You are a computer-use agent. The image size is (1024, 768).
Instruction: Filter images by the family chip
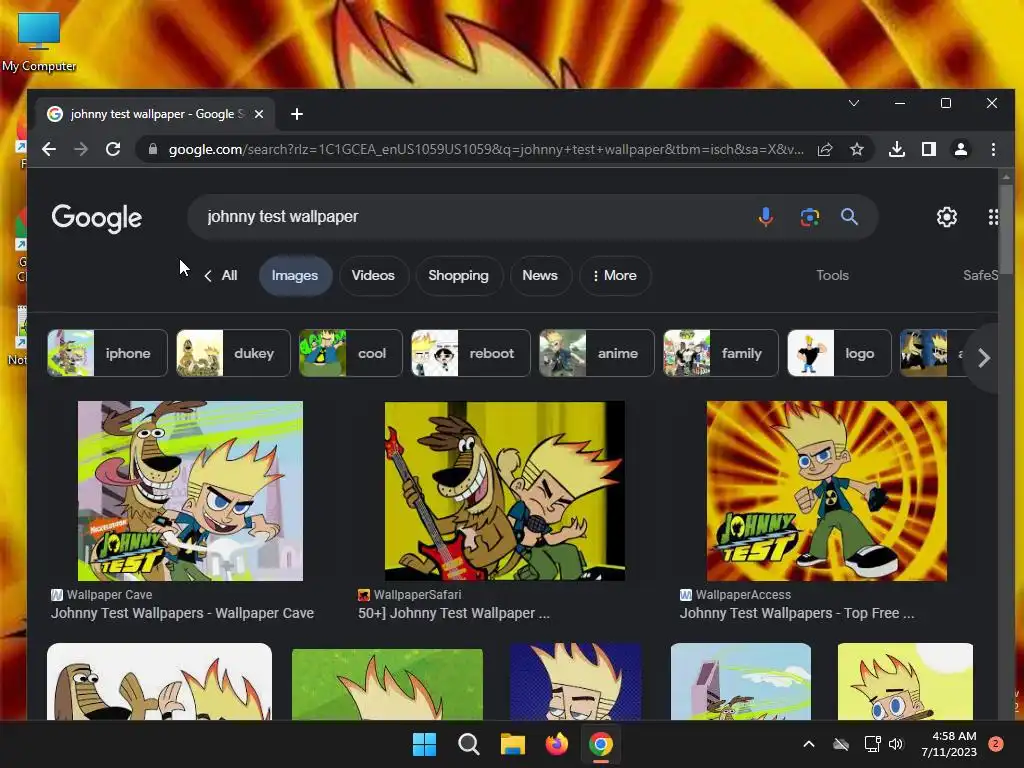(x=721, y=353)
